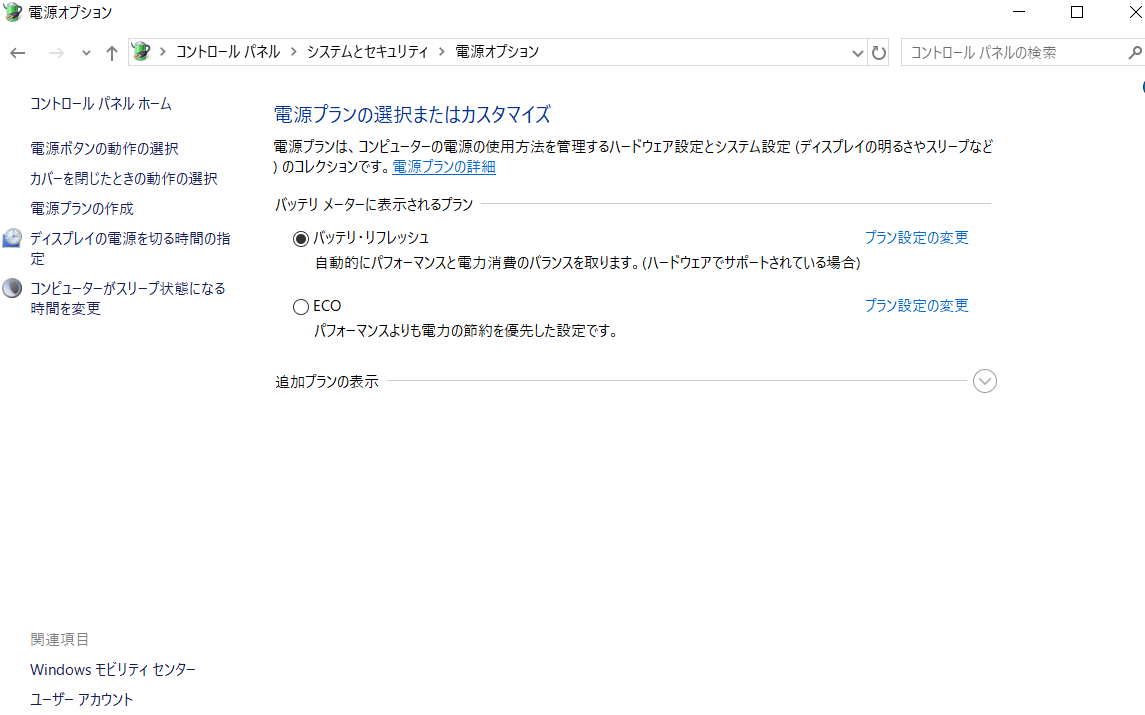The height and width of the screenshot is (715, 1145).
Task: Expand 追加プランの表示 with the chevron
Action: pos(984,381)
